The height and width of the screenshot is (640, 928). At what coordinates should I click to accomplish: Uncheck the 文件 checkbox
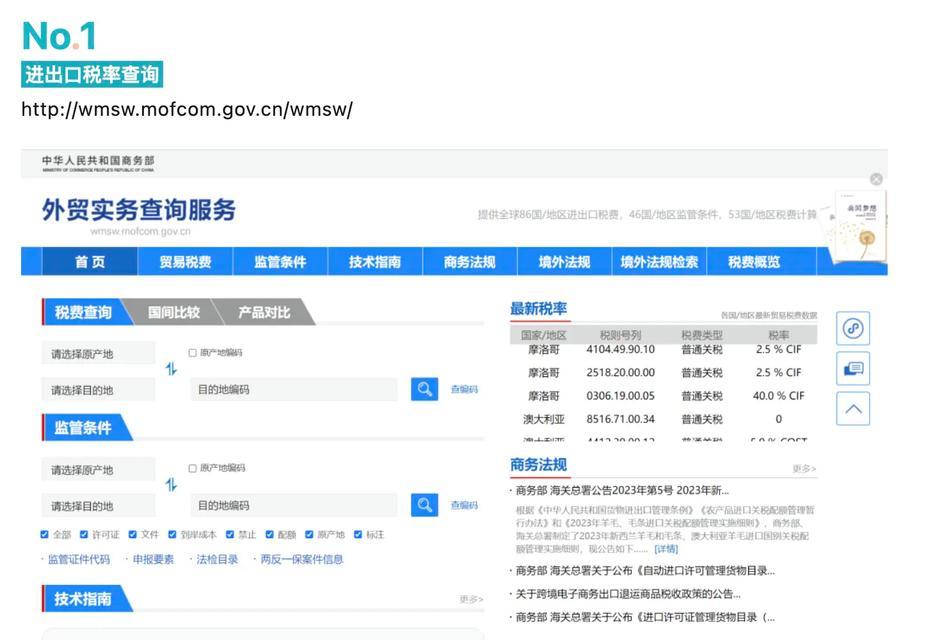tap(133, 535)
